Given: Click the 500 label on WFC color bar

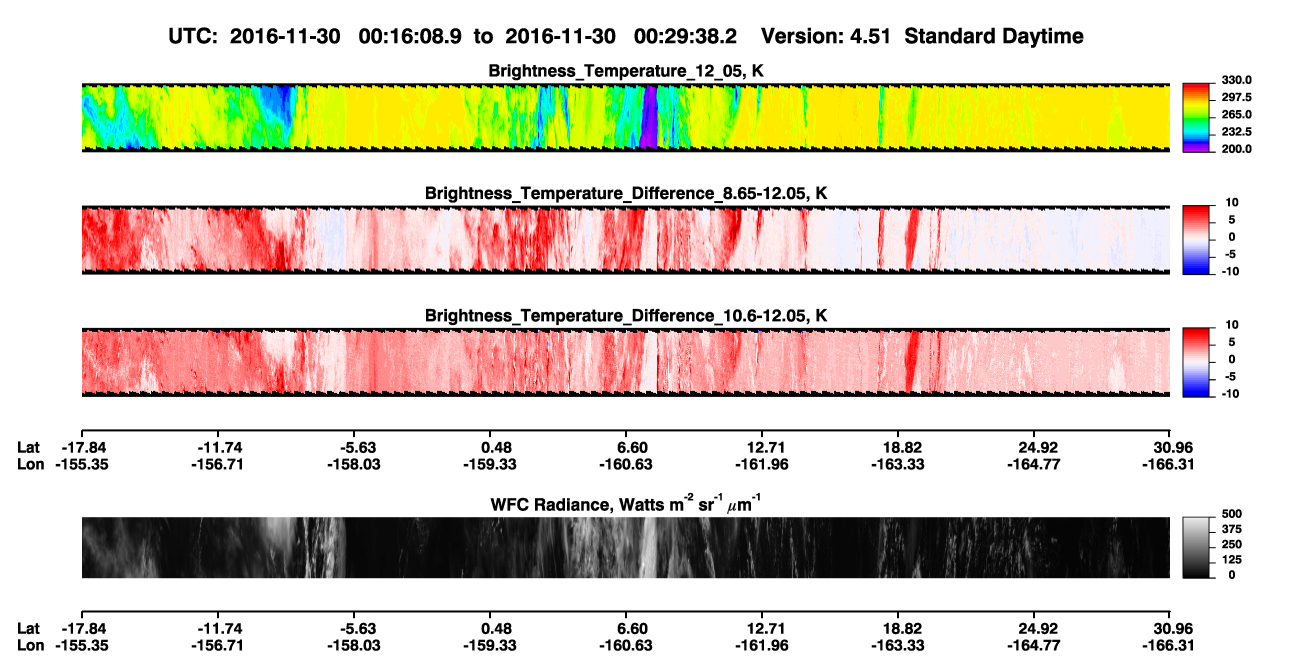Looking at the screenshot, I should [x=1230, y=513].
